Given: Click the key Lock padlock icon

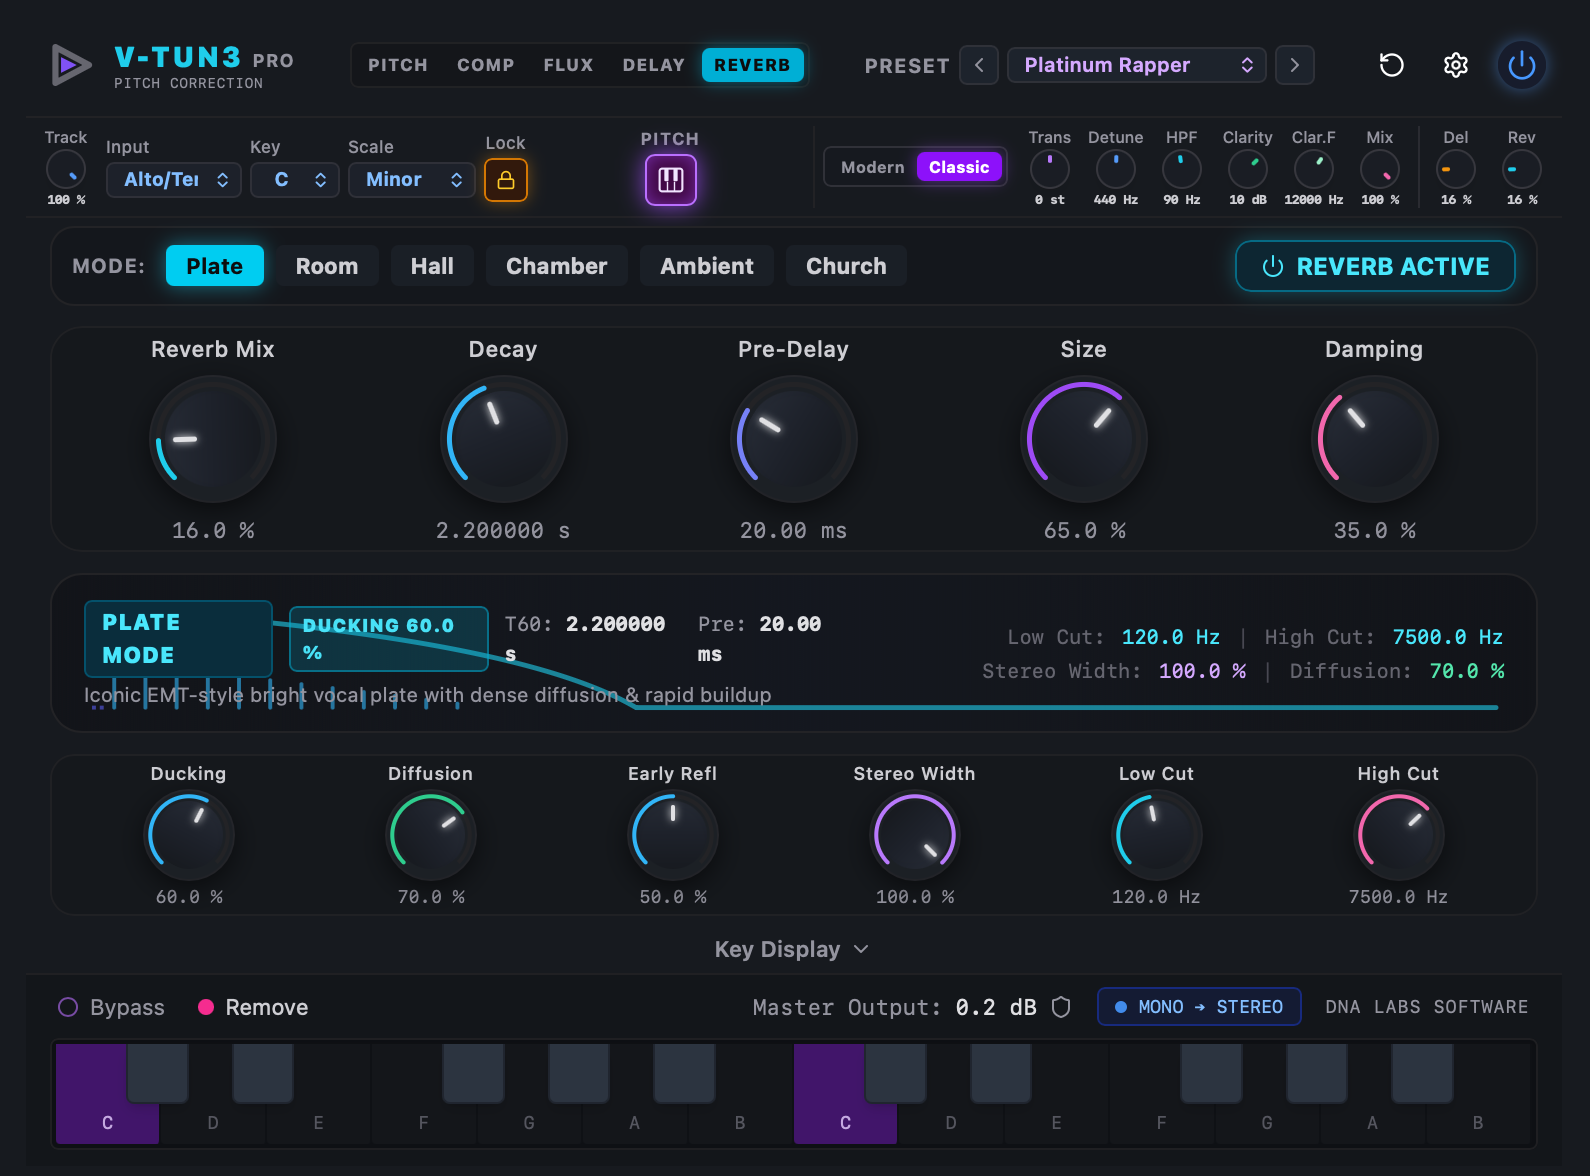Looking at the screenshot, I should [x=506, y=180].
